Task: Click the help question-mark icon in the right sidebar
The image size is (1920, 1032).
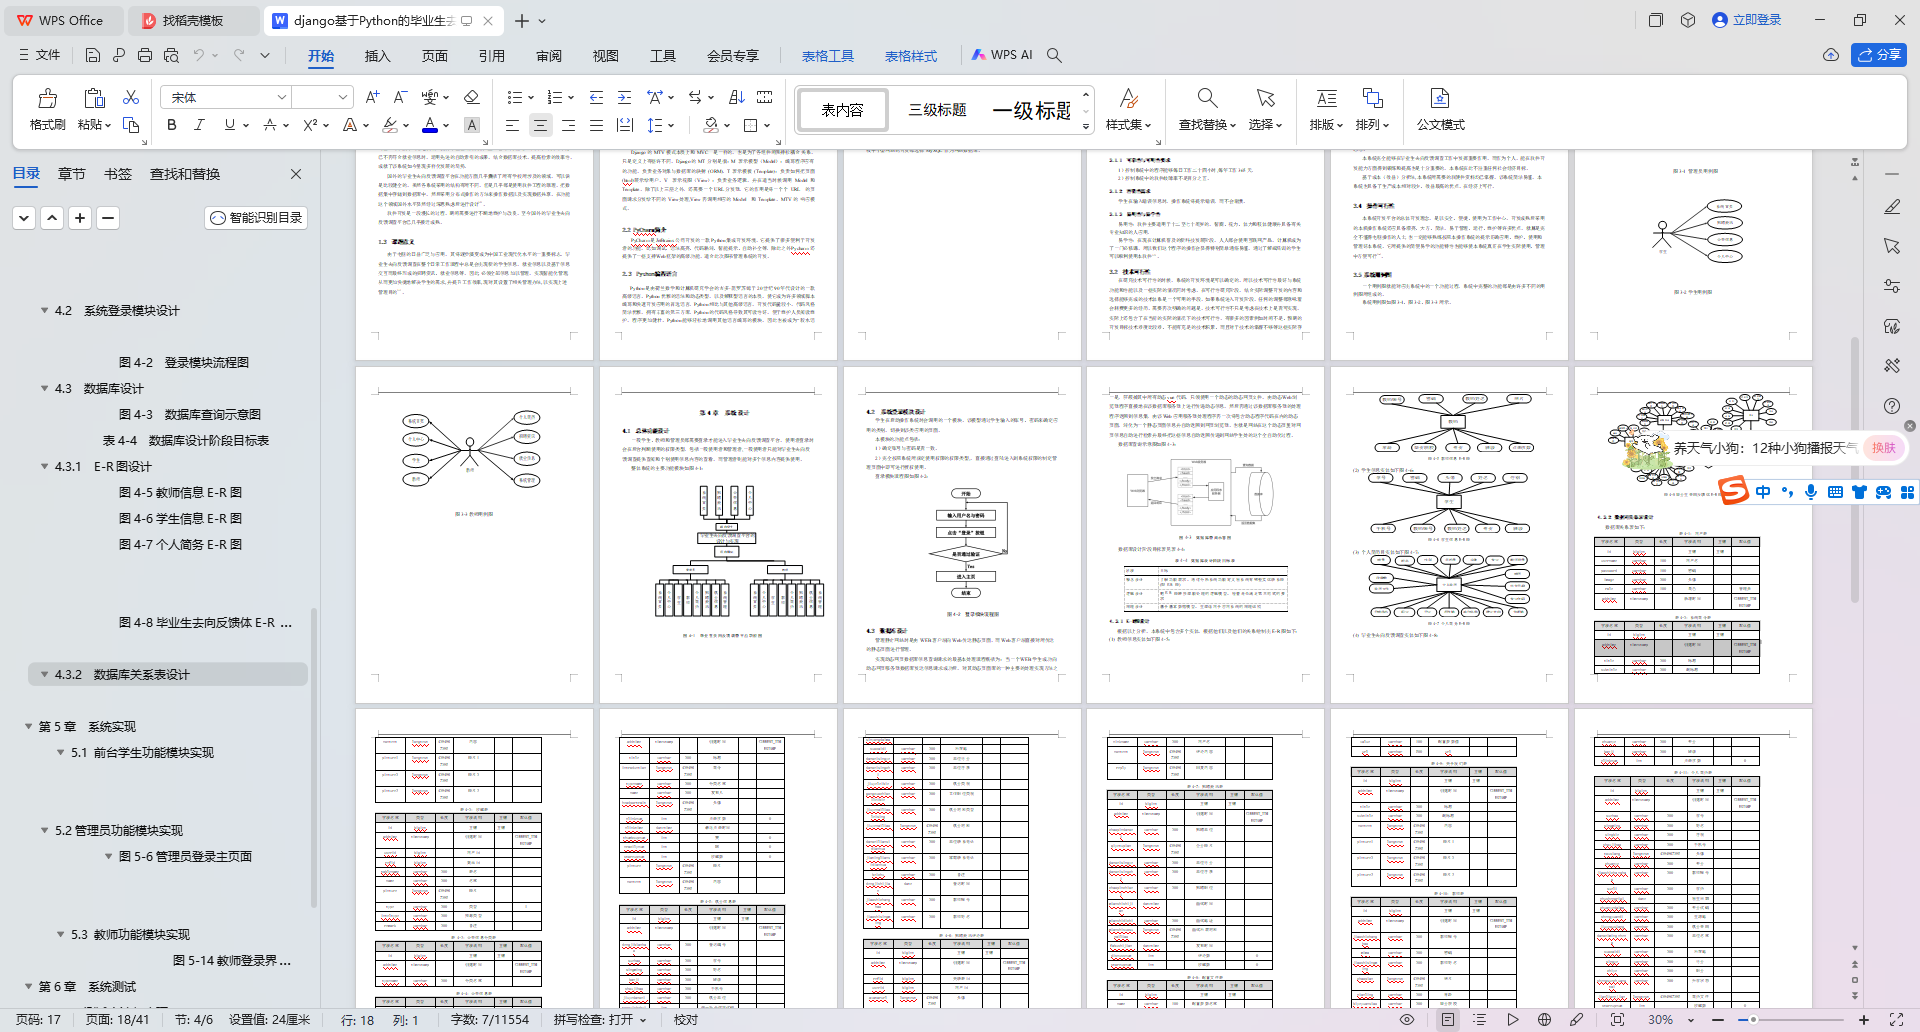Action: [1891, 406]
